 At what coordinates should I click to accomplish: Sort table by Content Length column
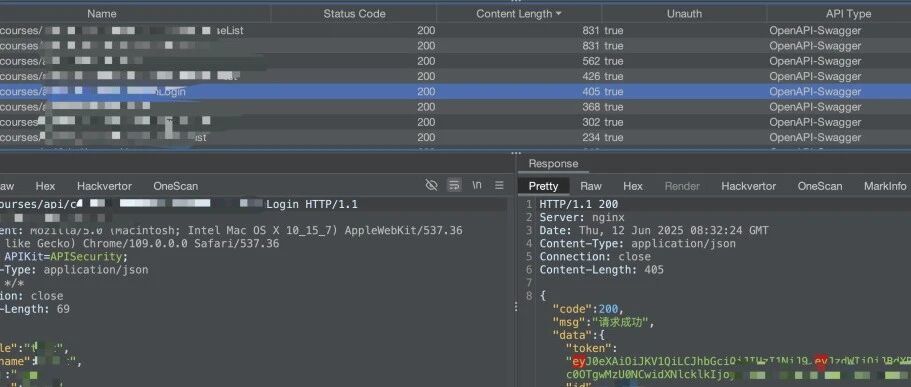519,13
